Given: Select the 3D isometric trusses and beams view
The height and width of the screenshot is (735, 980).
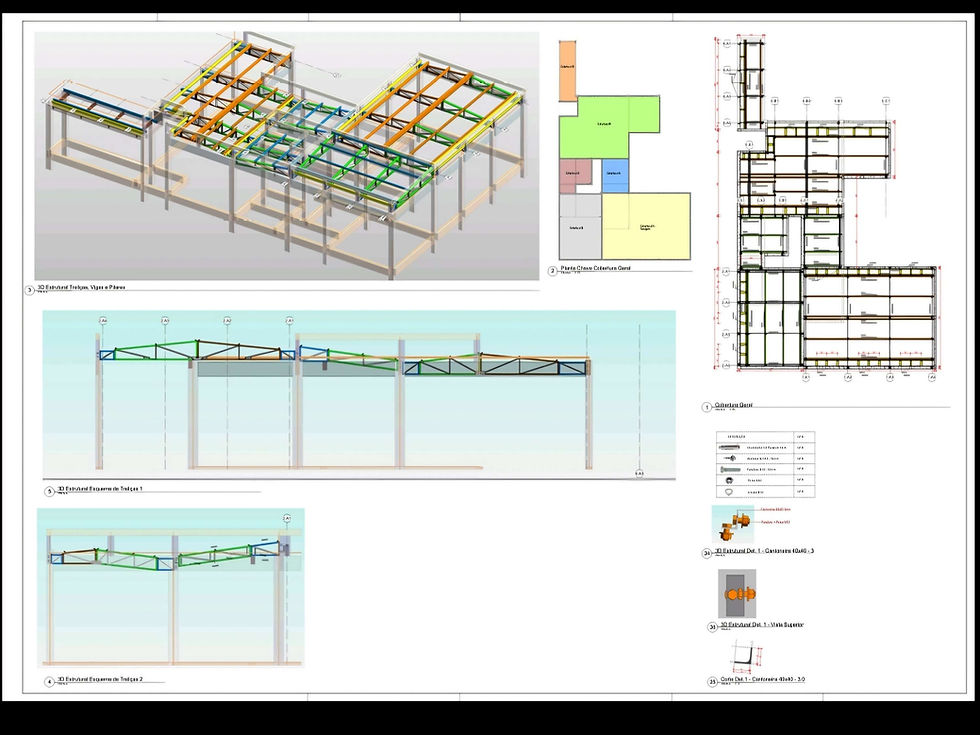Looking at the screenshot, I should pos(287,156).
